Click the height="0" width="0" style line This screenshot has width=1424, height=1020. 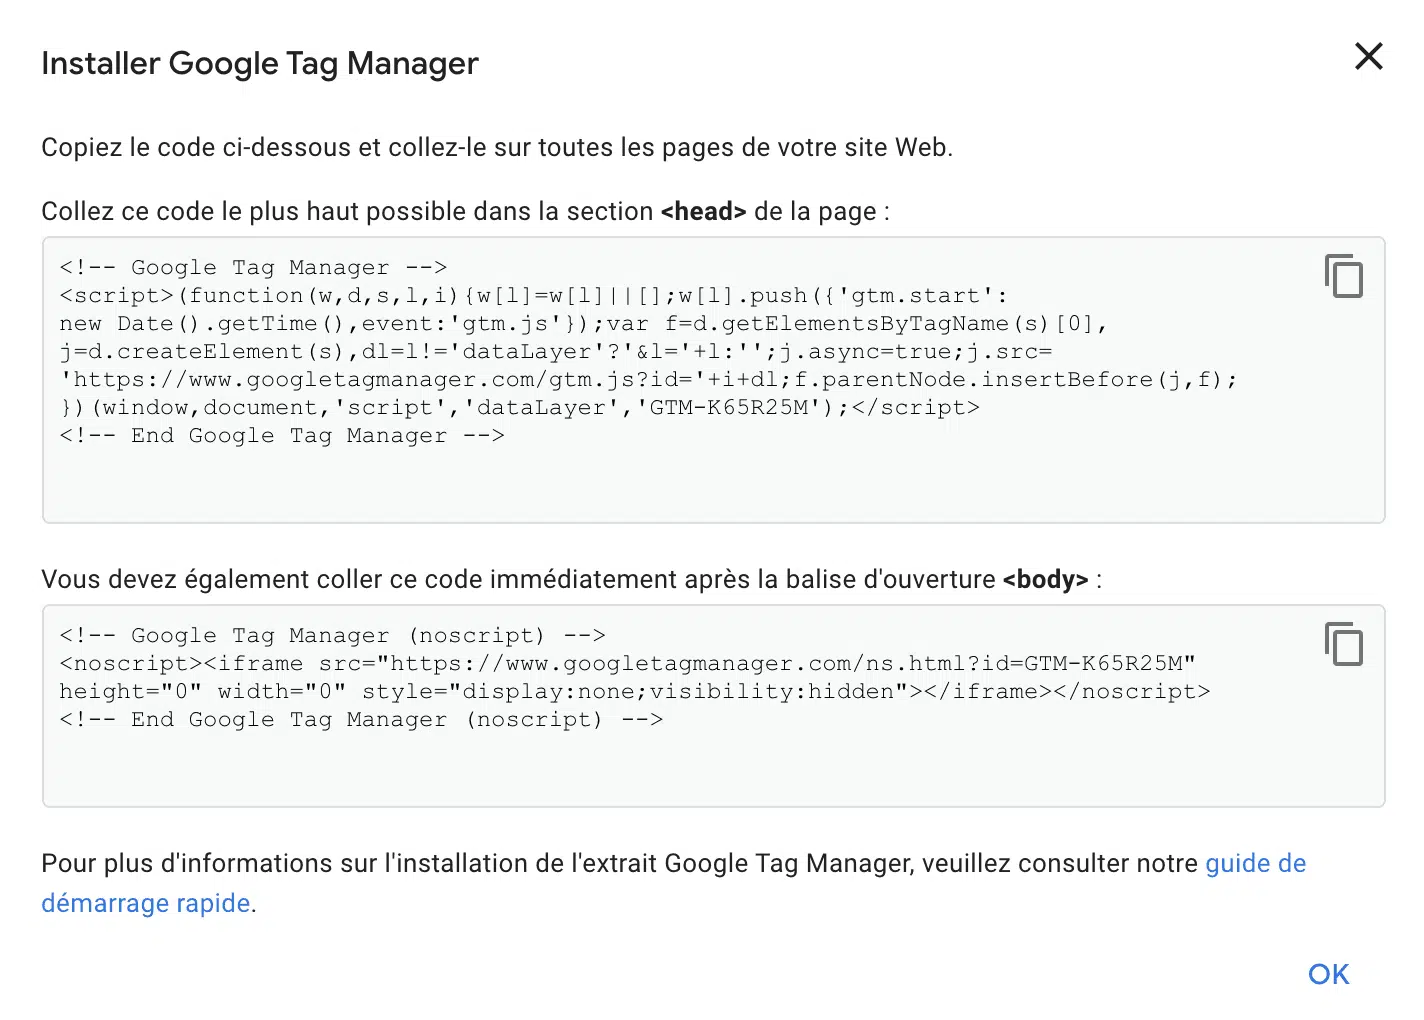click(x=634, y=691)
